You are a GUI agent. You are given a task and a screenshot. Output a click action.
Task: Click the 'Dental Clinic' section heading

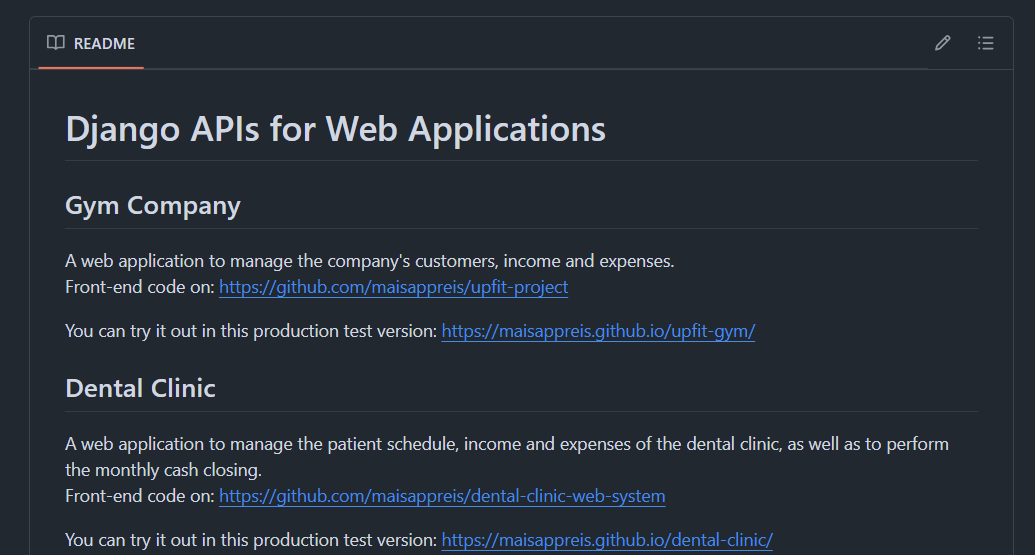pyautogui.click(x=140, y=388)
